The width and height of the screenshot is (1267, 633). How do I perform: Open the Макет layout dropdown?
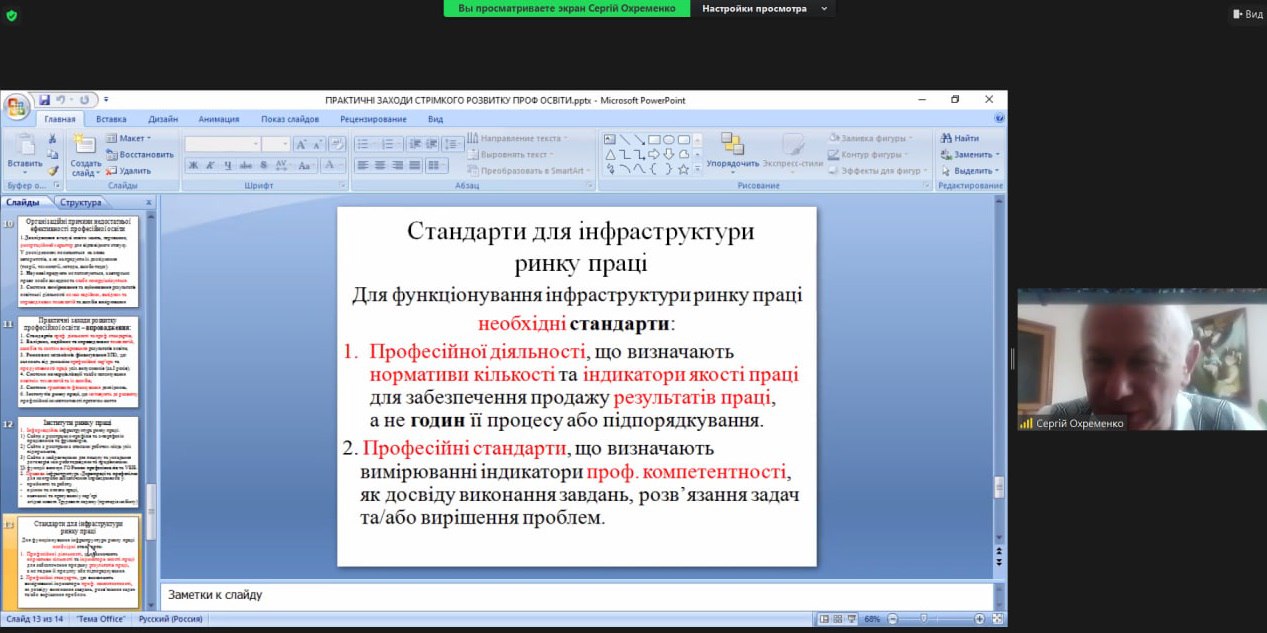[128, 138]
